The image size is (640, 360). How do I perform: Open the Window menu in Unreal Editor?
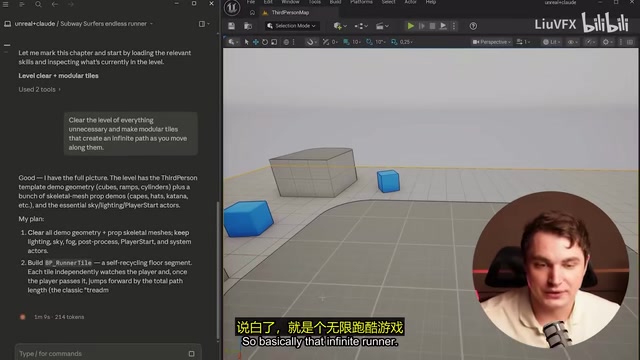[x=290, y=2]
